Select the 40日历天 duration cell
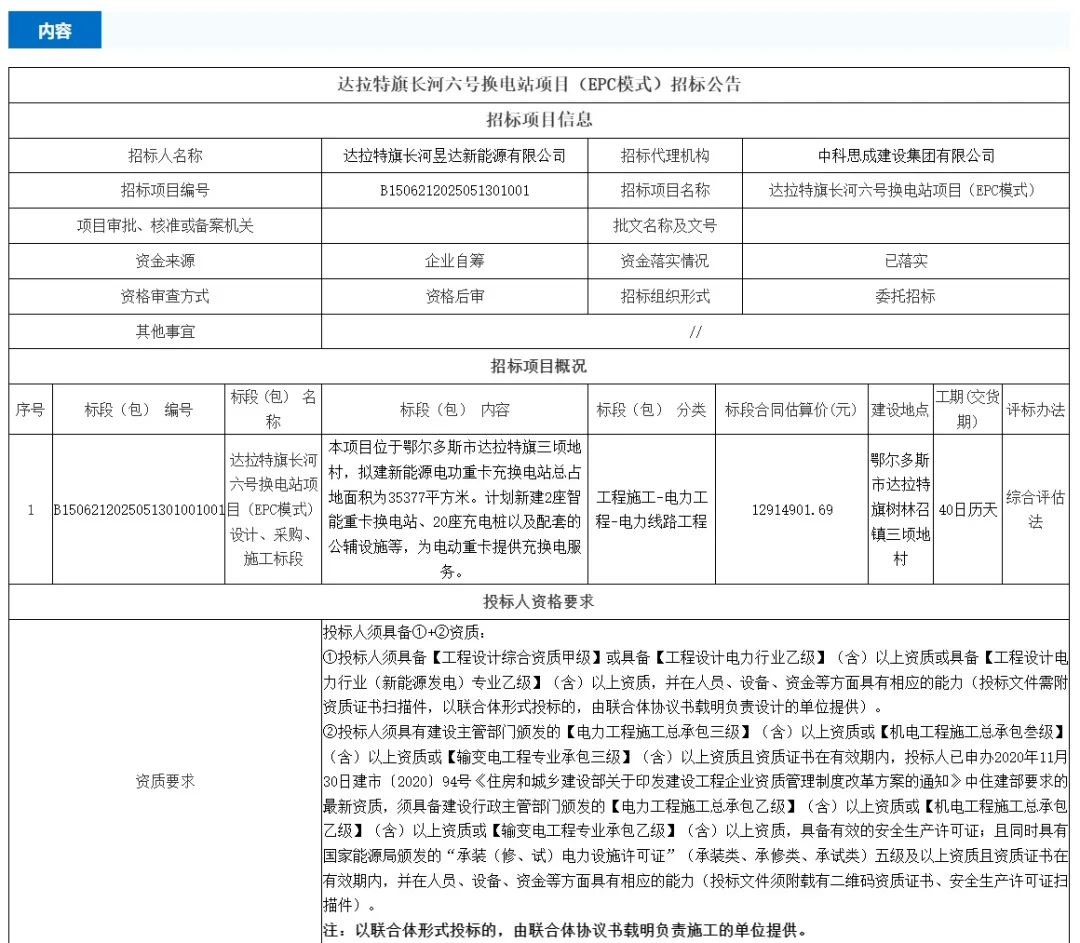This screenshot has height=943, width=1080. [x=967, y=510]
